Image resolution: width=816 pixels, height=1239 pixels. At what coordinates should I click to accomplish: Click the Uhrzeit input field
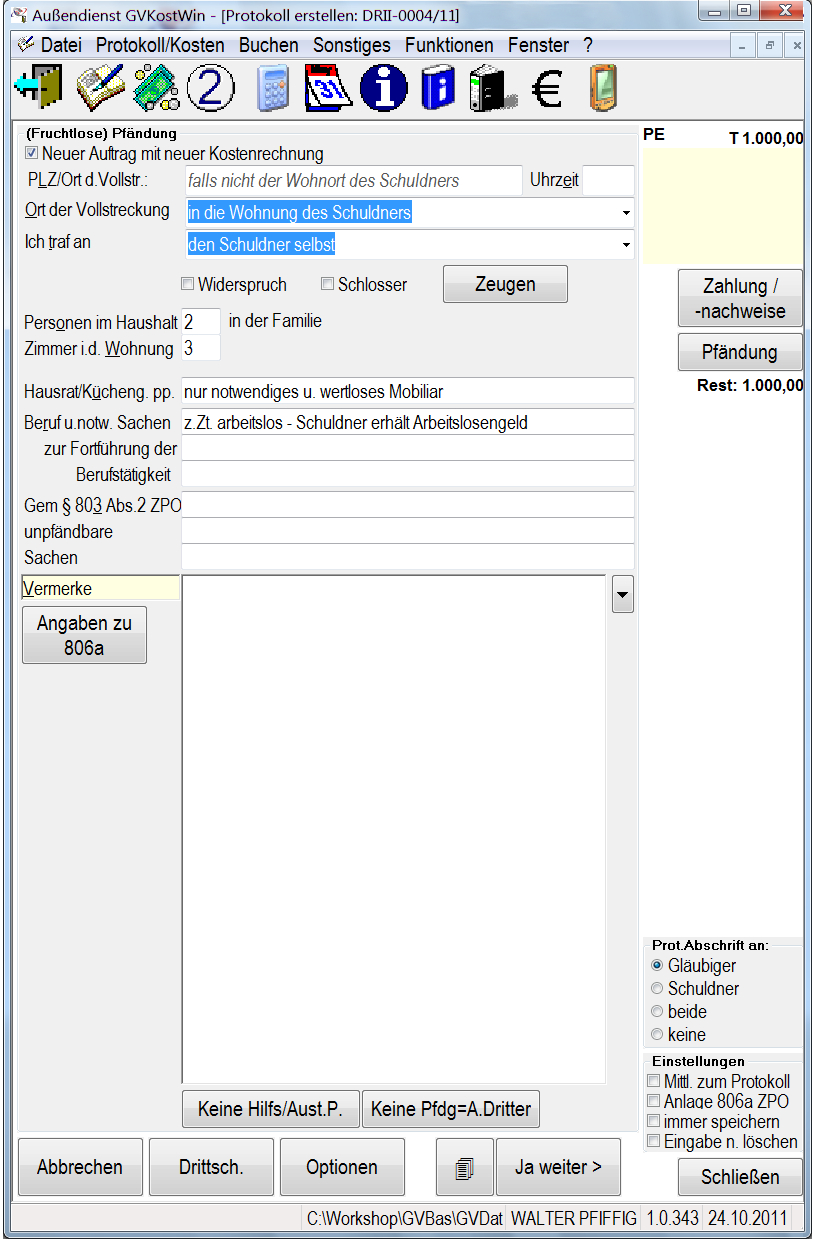tap(608, 181)
